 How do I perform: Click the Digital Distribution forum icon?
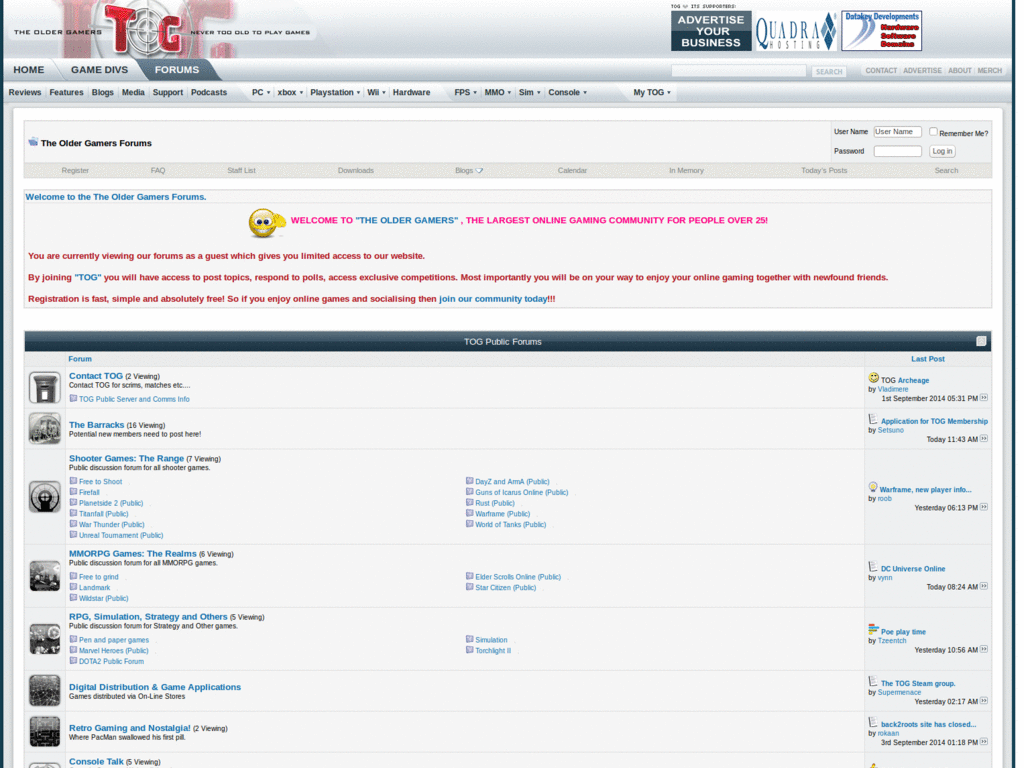(x=44, y=690)
